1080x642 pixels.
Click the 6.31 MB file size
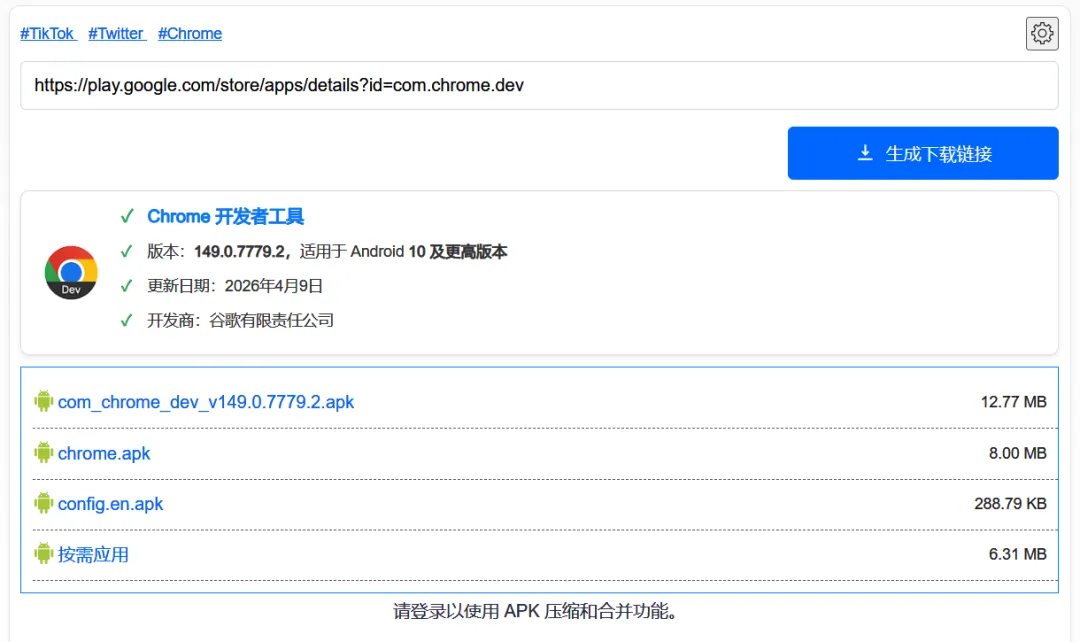(1017, 554)
